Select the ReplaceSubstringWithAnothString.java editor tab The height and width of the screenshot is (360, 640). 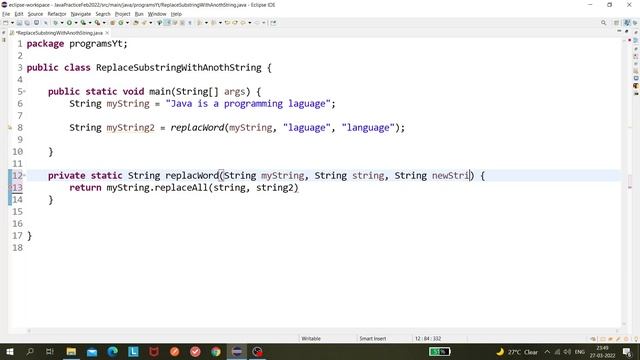60,33
